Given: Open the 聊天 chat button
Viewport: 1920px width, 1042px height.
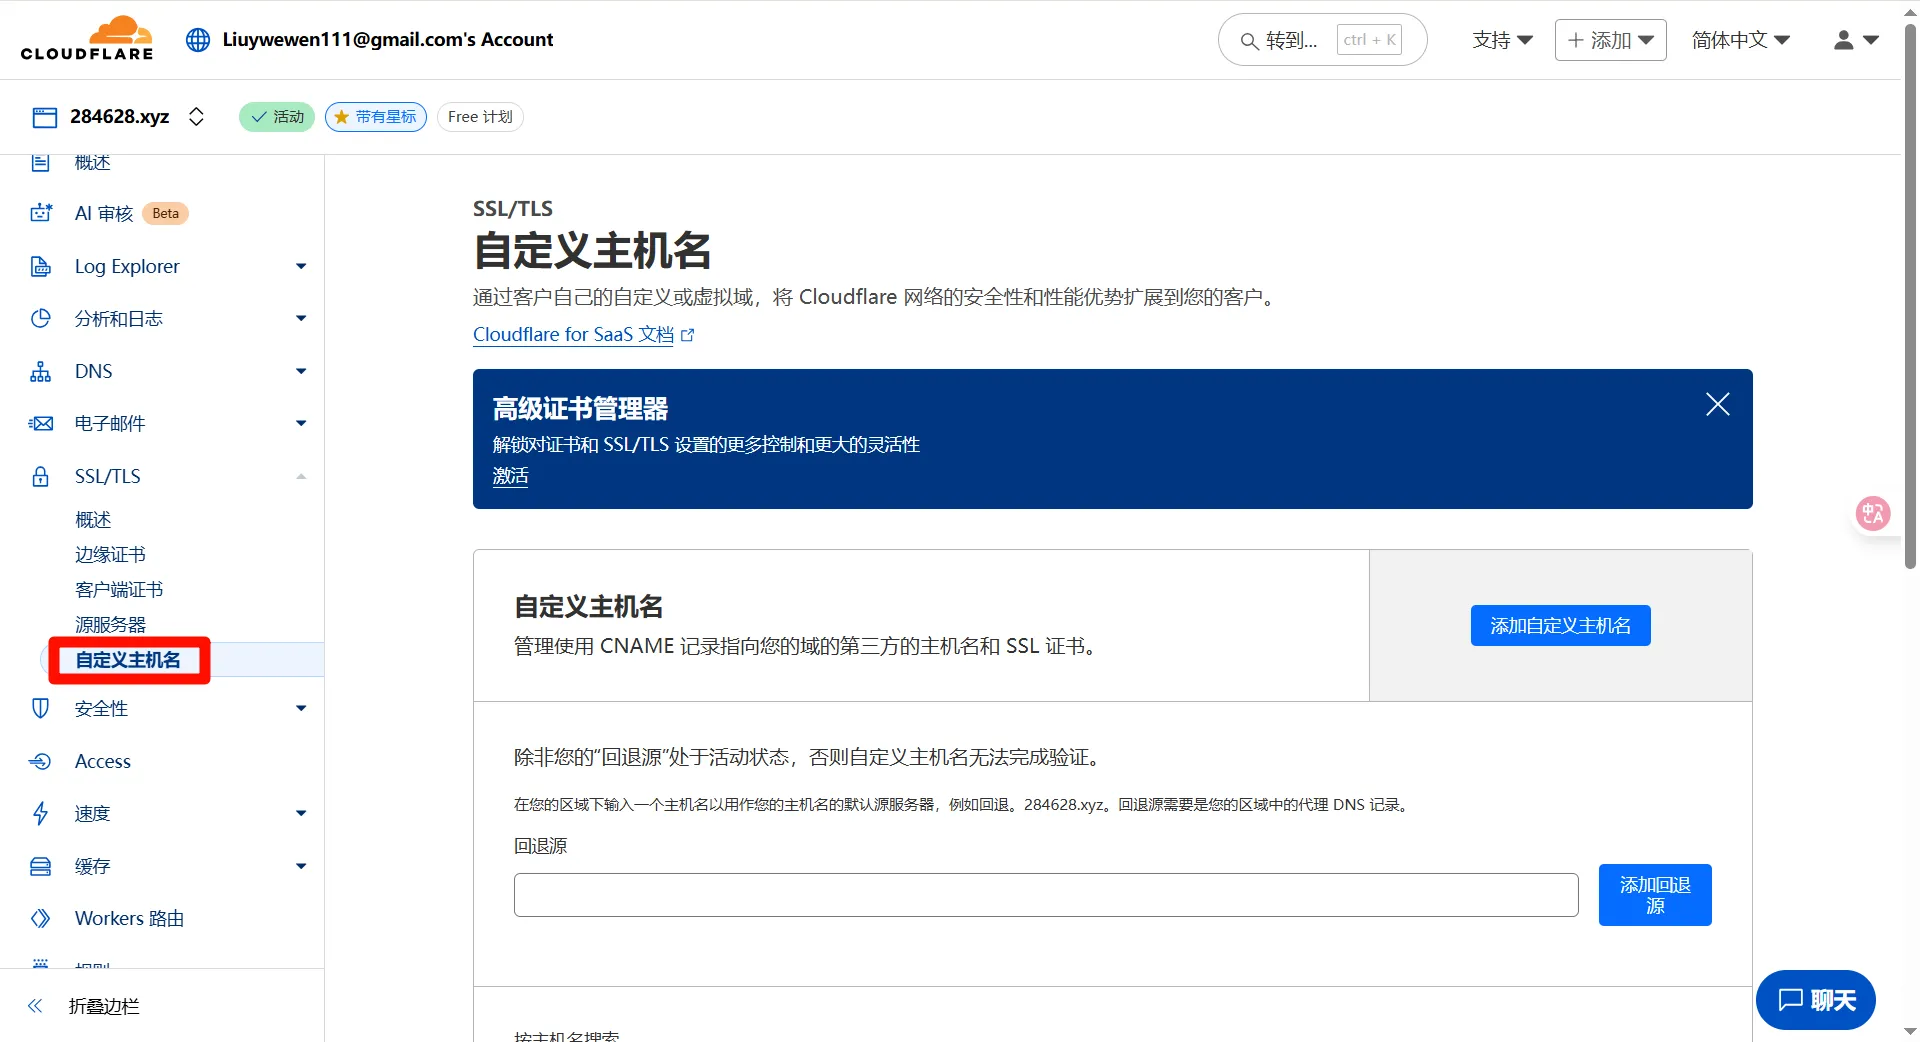Looking at the screenshot, I should tap(1815, 1000).
